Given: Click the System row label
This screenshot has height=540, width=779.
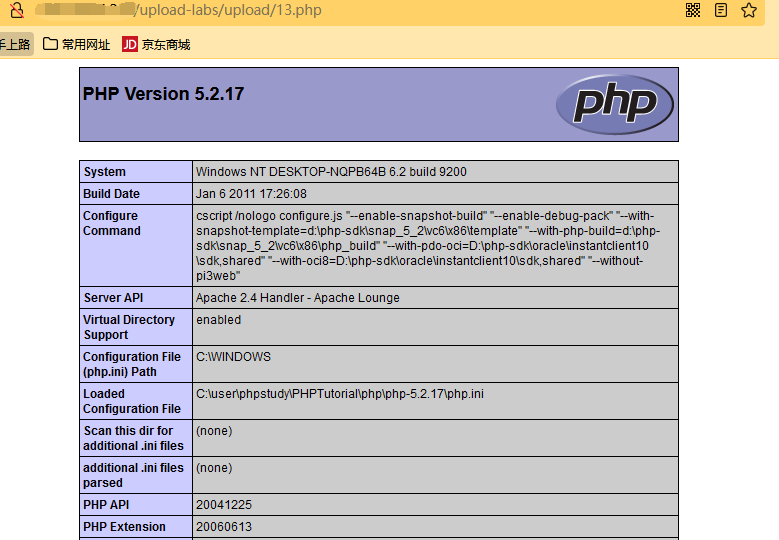Looking at the screenshot, I should point(105,172).
